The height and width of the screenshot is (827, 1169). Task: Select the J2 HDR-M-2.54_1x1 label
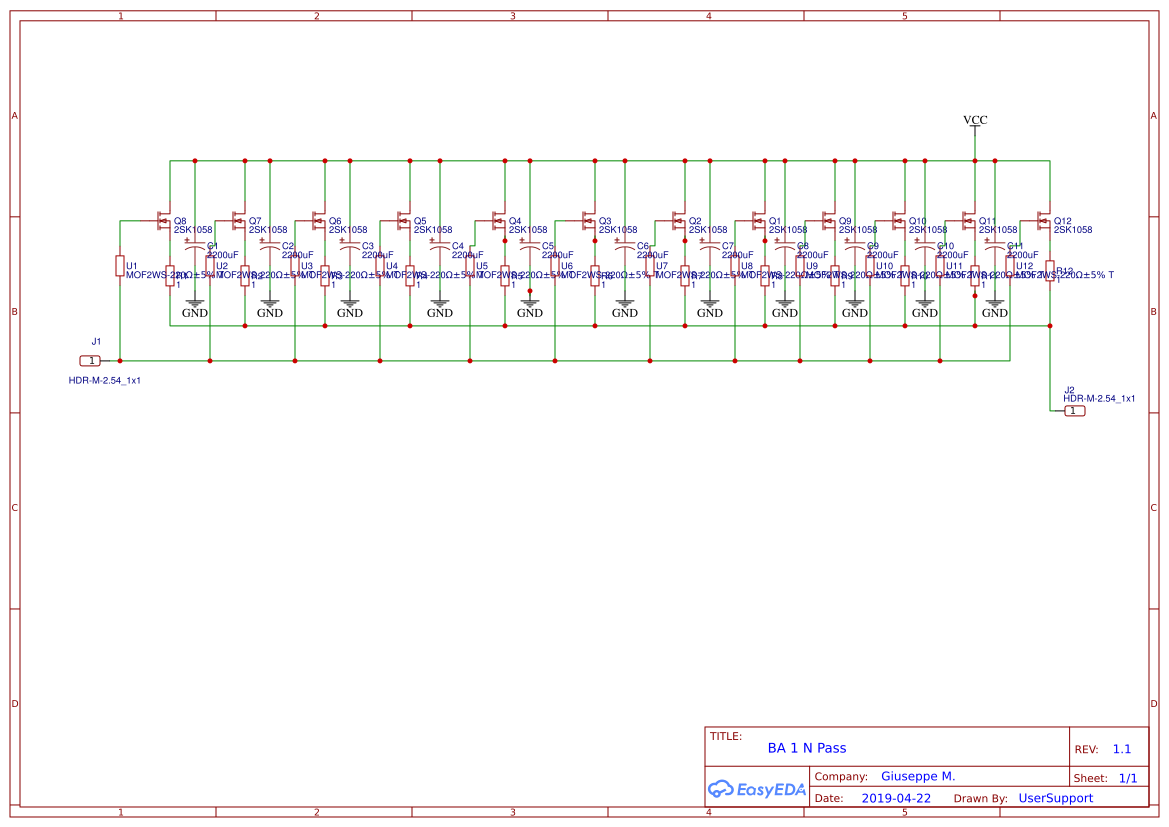(x=1098, y=398)
